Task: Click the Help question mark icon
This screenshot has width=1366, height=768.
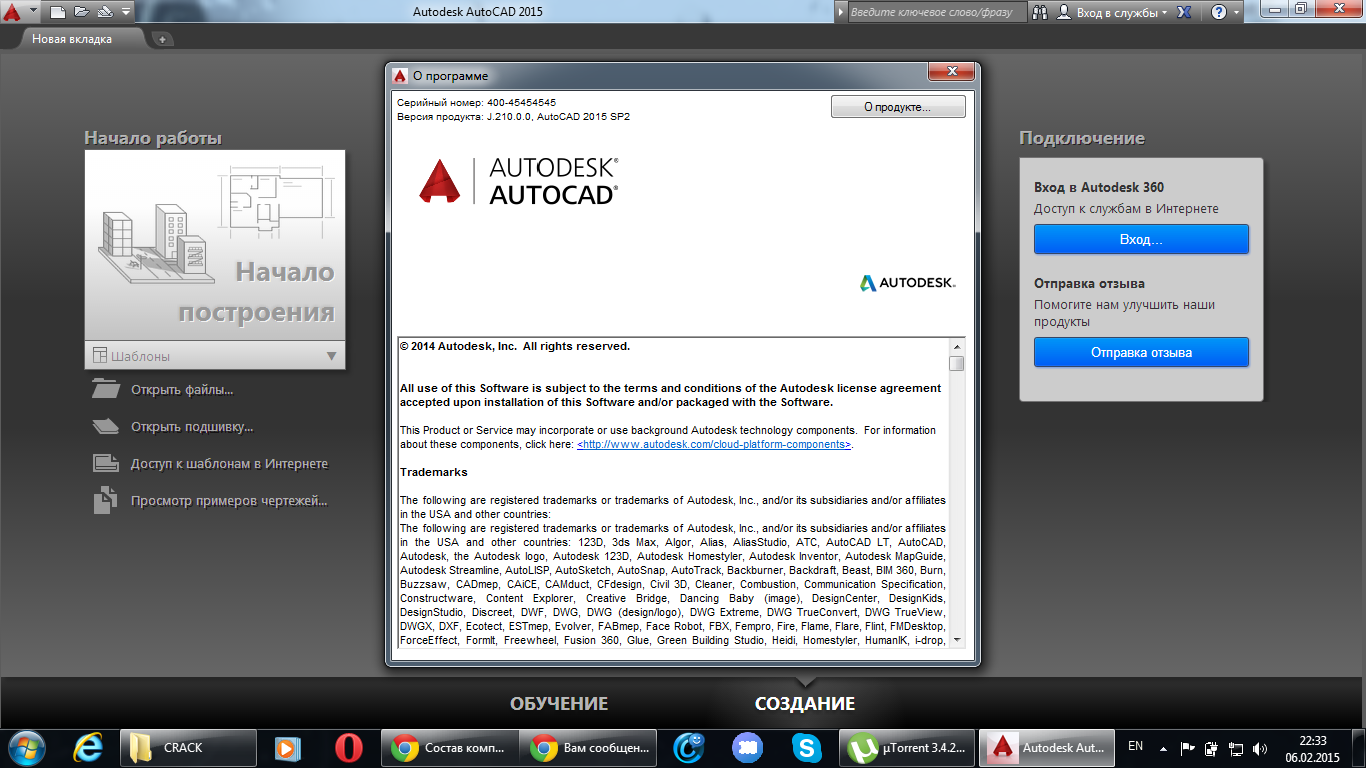Action: [x=1218, y=12]
